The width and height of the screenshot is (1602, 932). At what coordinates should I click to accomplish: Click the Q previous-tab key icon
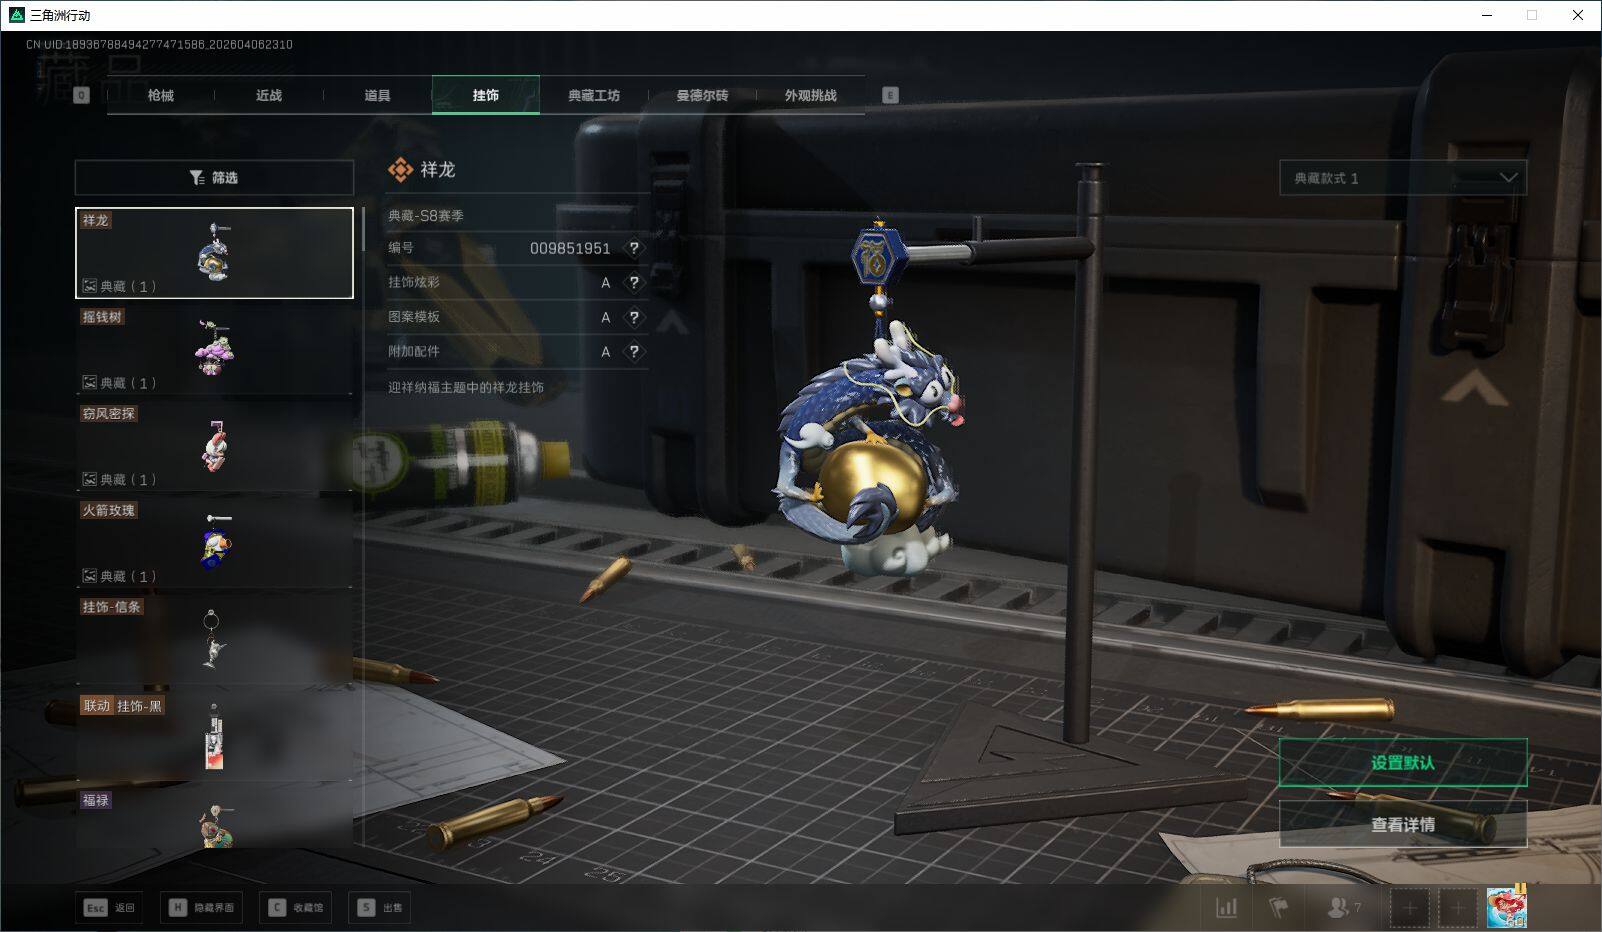tap(81, 95)
